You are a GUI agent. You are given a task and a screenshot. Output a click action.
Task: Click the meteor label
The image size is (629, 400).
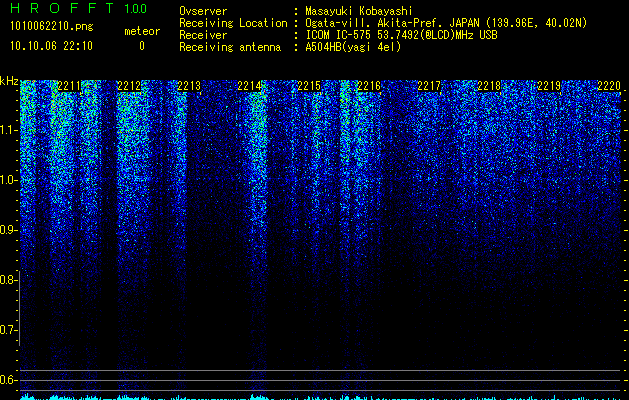click(x=142, y=31)
